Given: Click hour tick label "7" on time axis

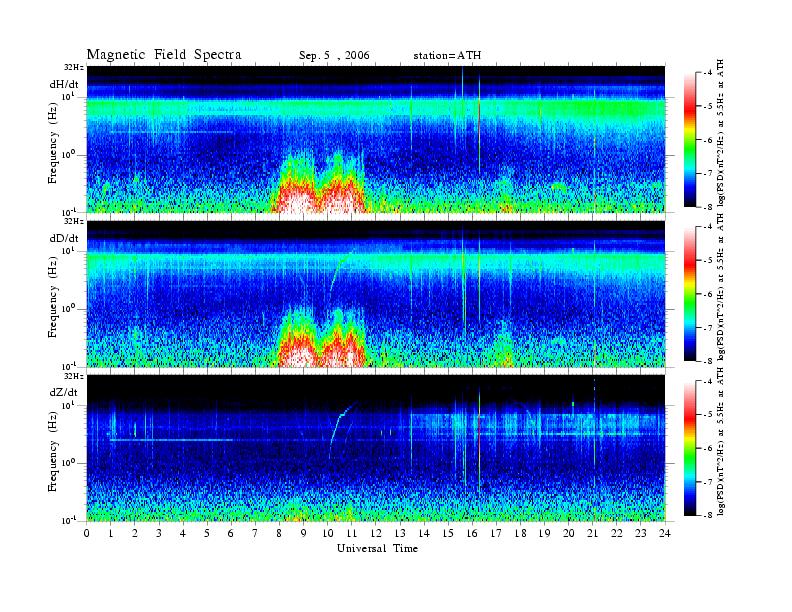Looking at the screenshot, I should [x=256, y=533].
